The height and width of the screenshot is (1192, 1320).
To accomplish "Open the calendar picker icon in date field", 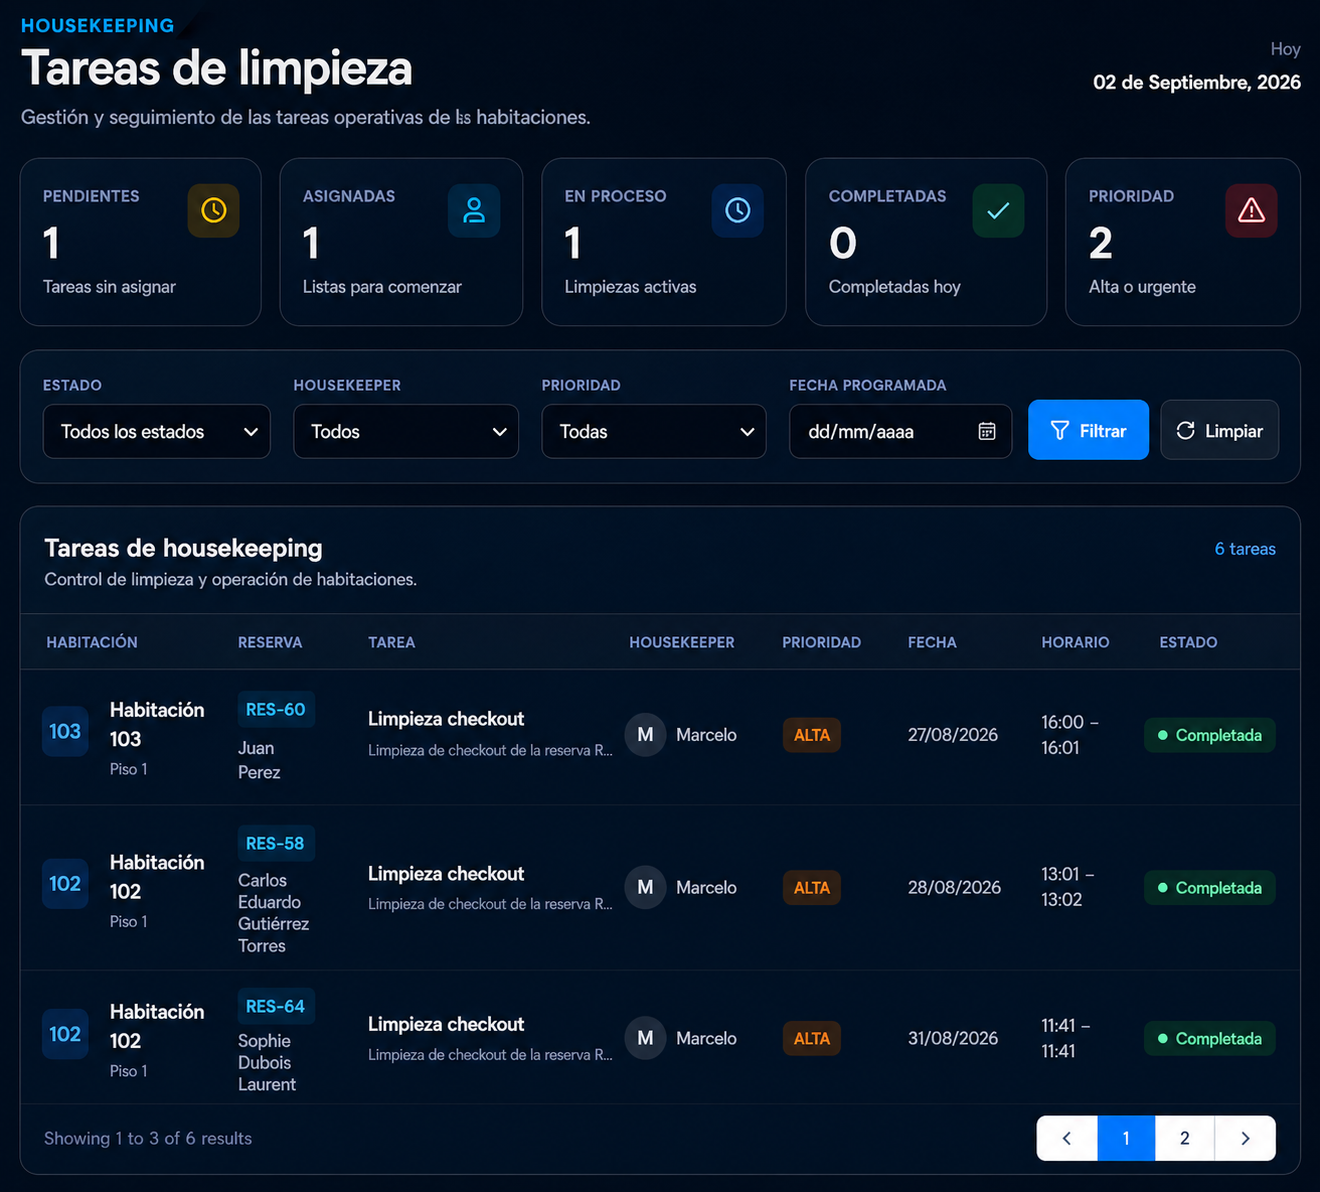I will pyautogui.click(x=987, y=431).
